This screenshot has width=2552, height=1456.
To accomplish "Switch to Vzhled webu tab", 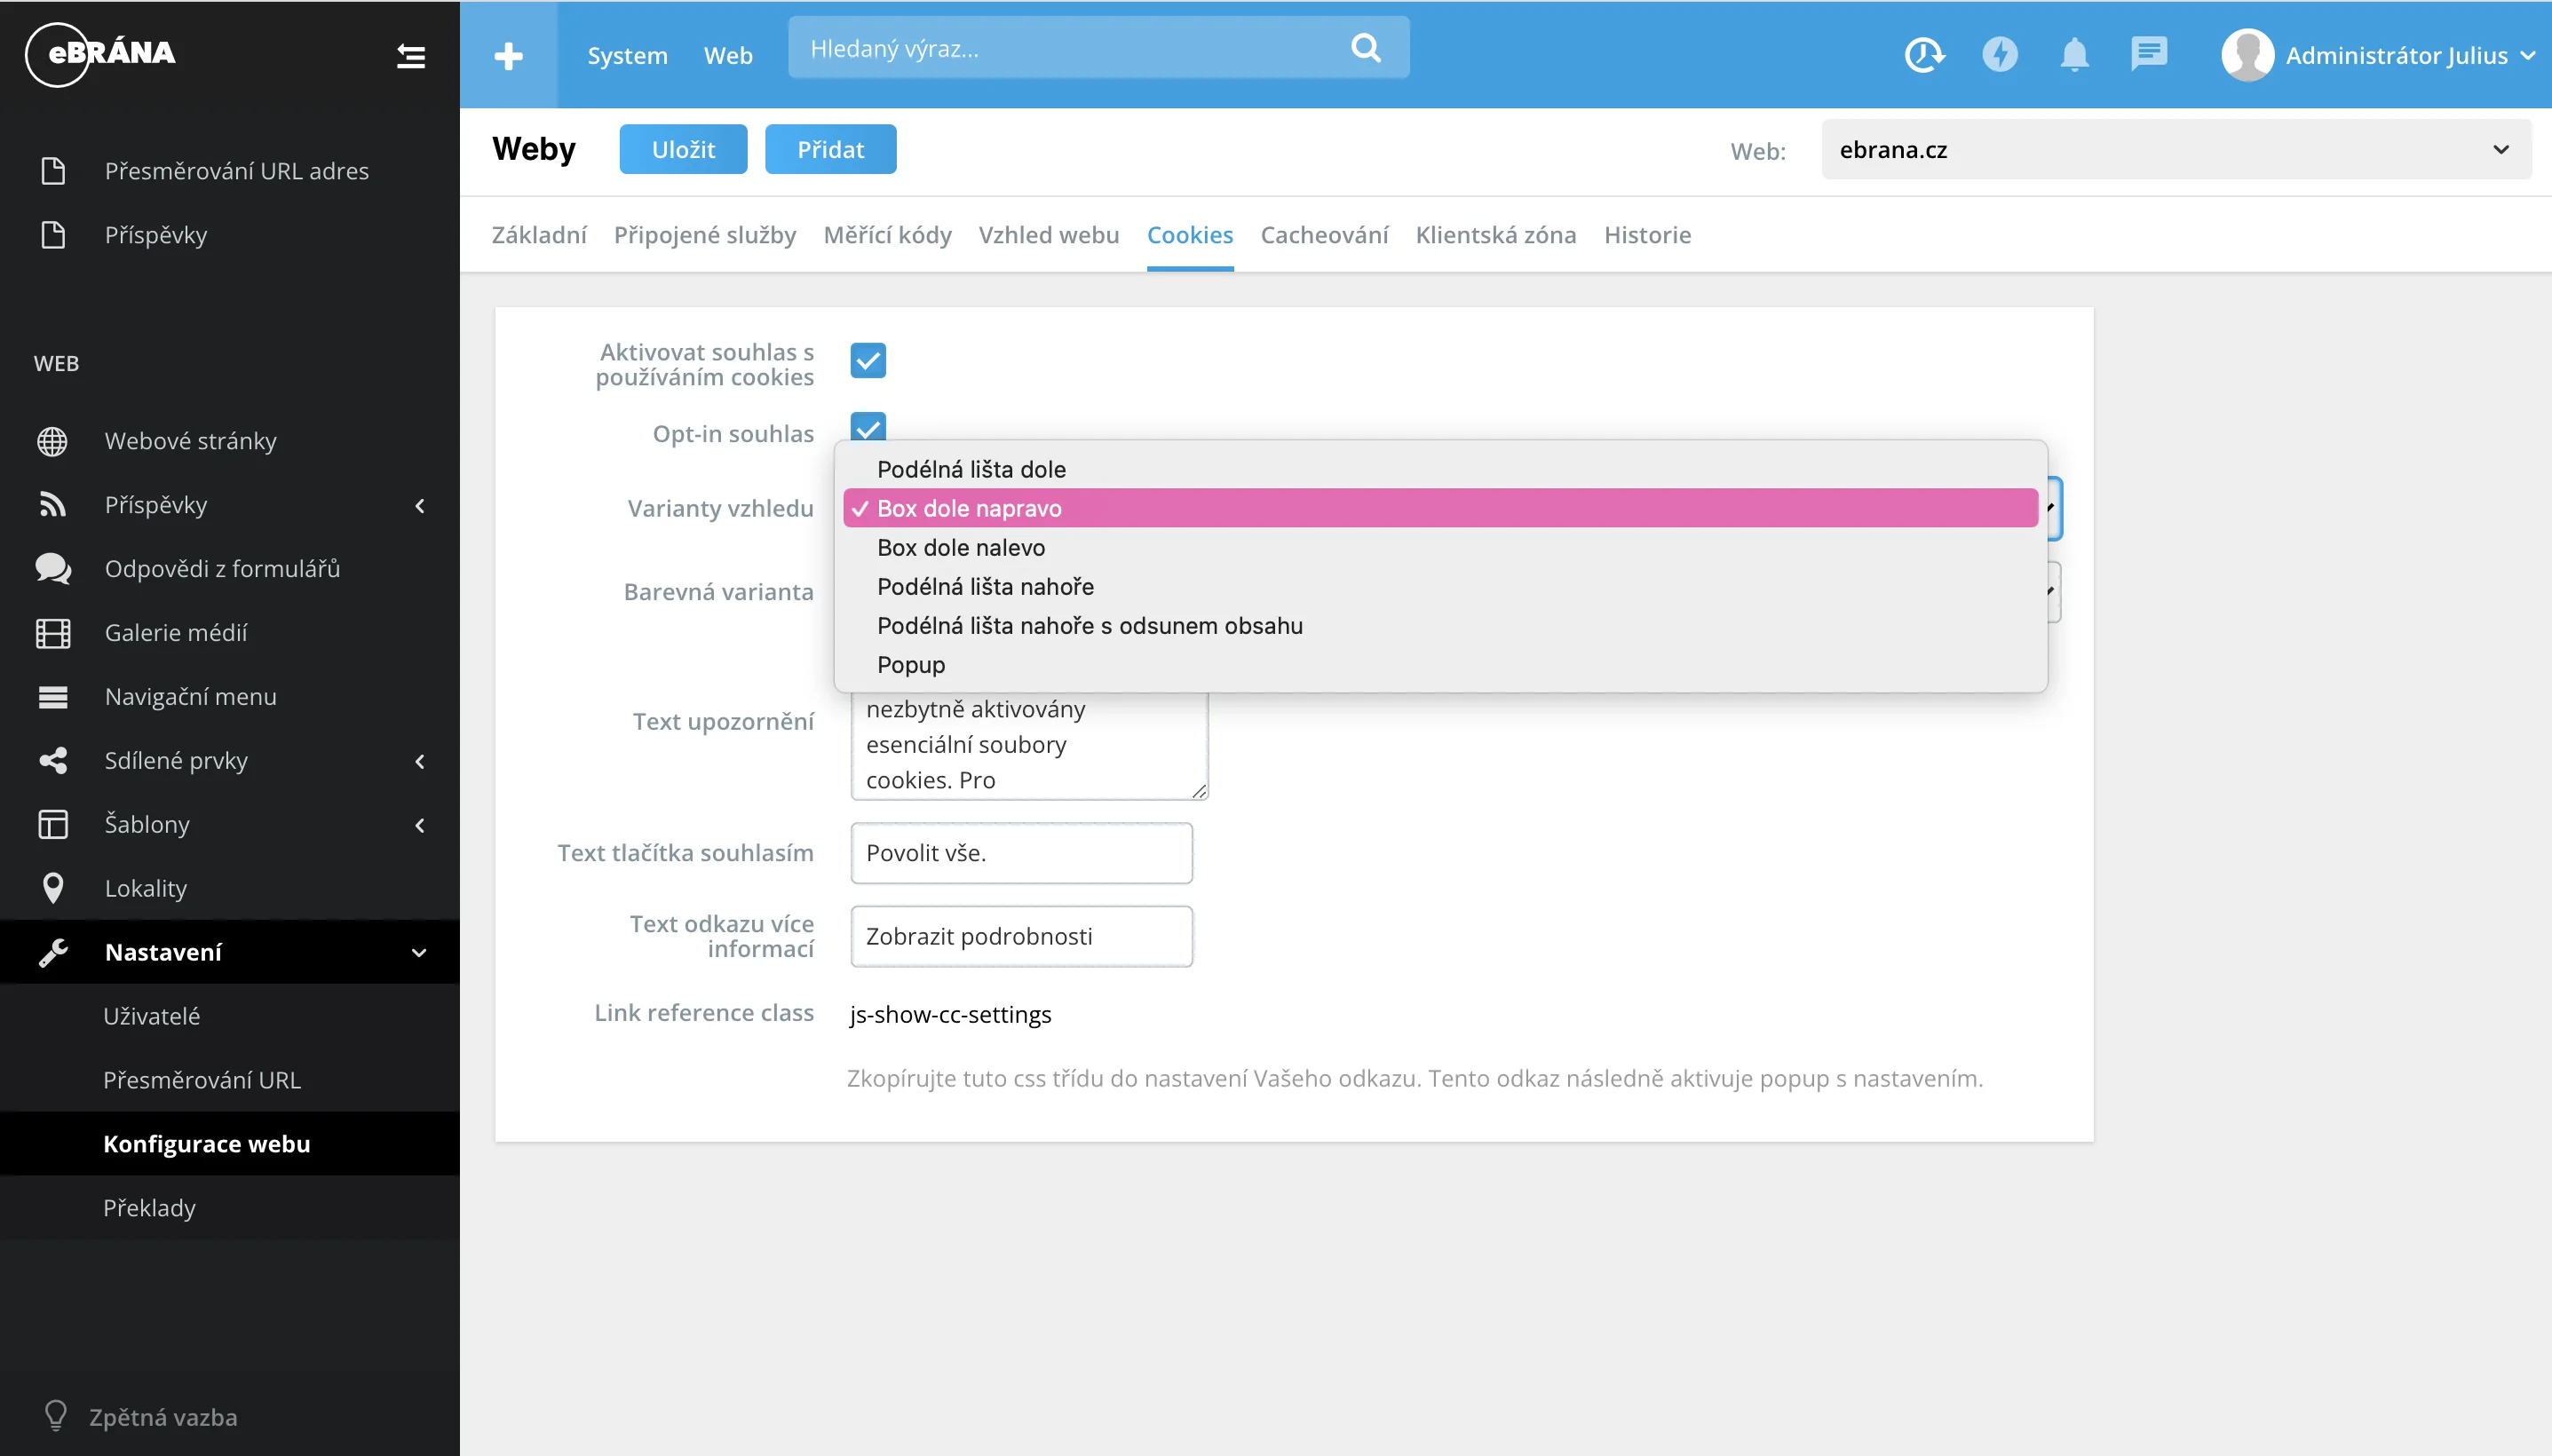I will (x=1049, y=235).
